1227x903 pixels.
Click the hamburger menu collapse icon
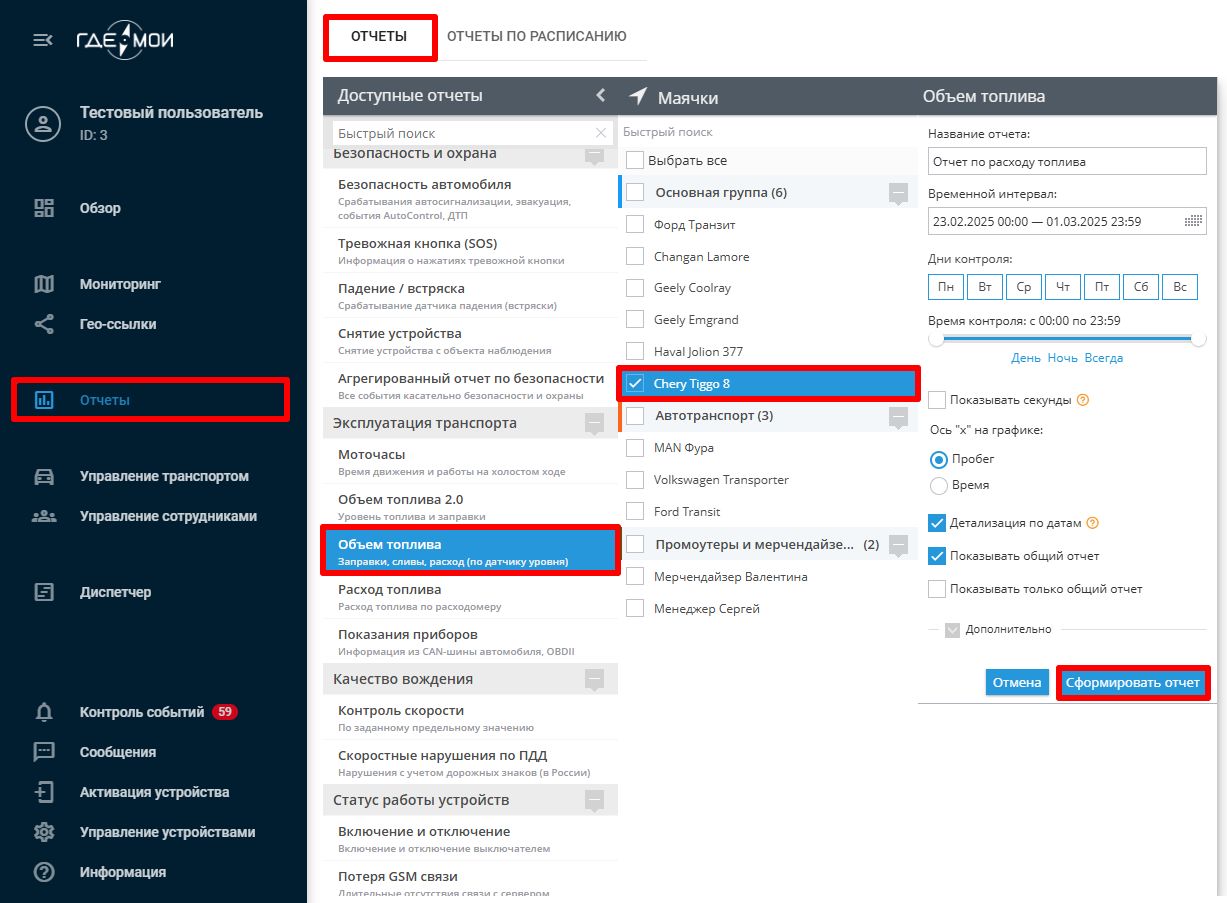click(x=43, y=40)
